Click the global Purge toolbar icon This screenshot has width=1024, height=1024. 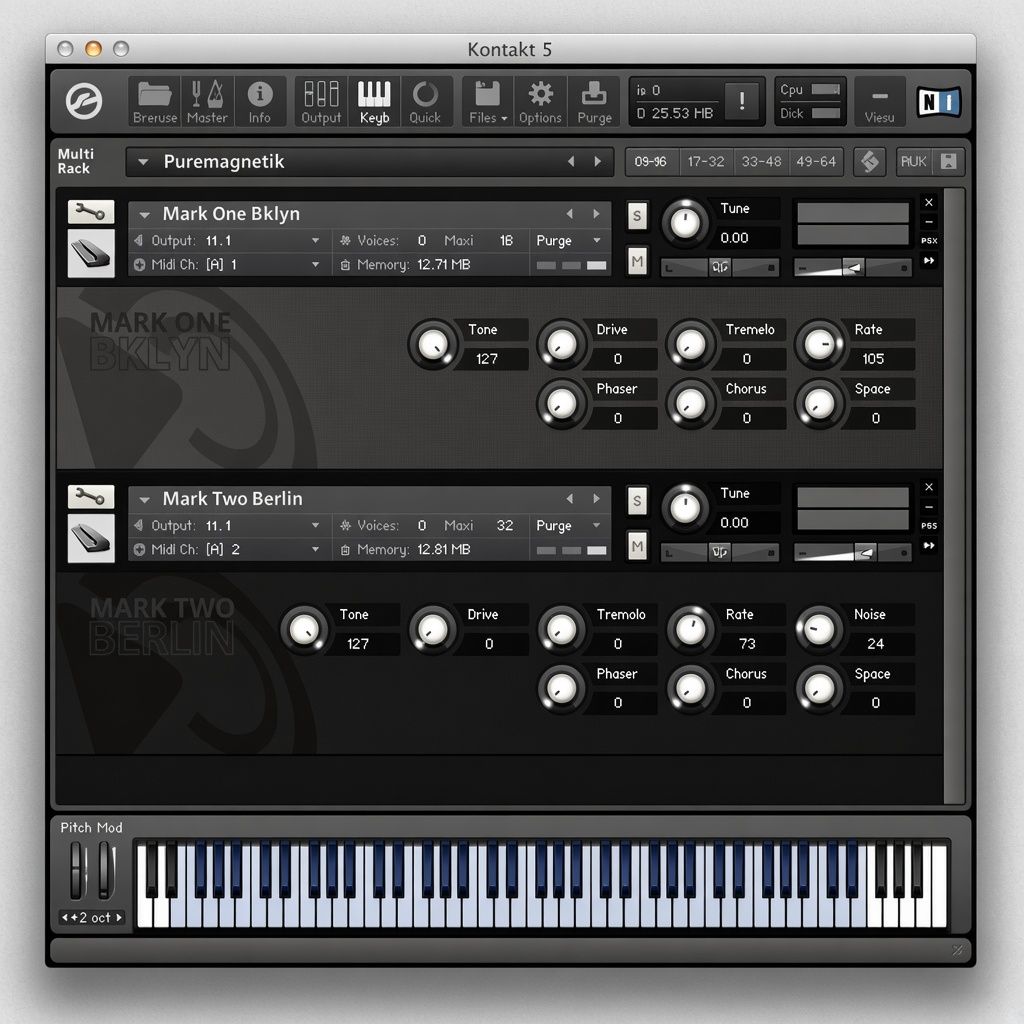coord(594,101)
